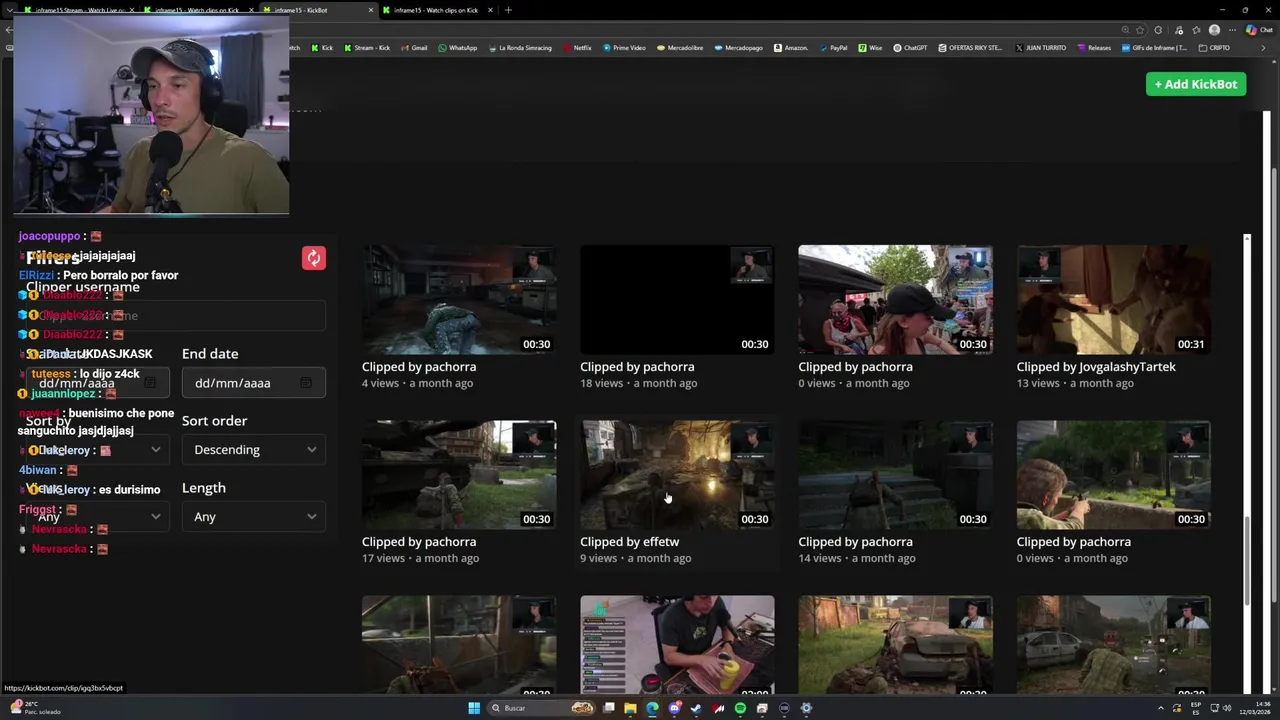Click the favorites star in address bar
1280x720 pixels.
point(1140,30)
